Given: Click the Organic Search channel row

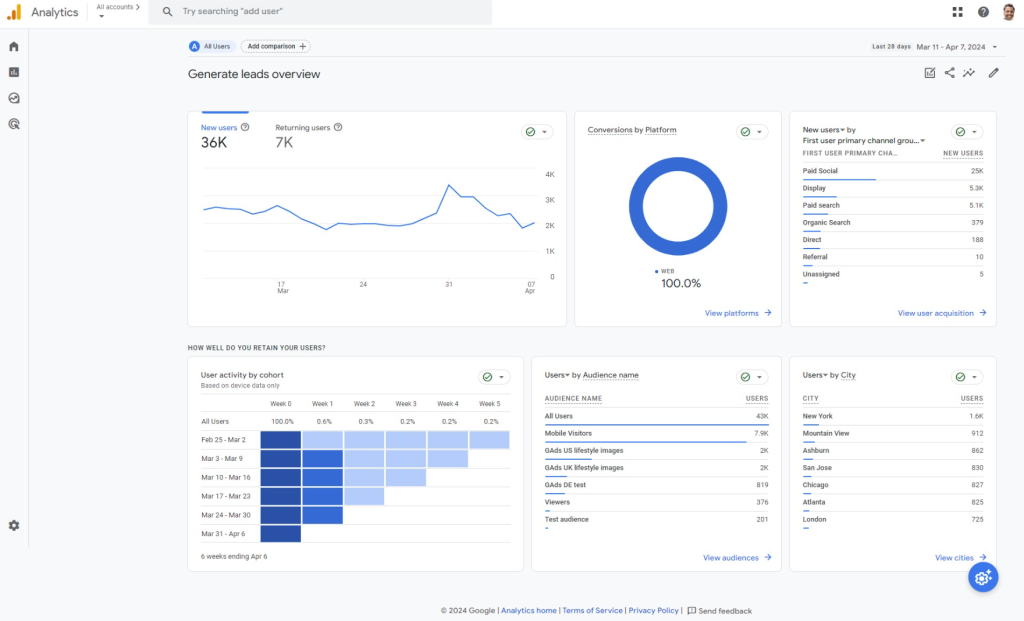Looking at the screenshot, I should (892, 223).
